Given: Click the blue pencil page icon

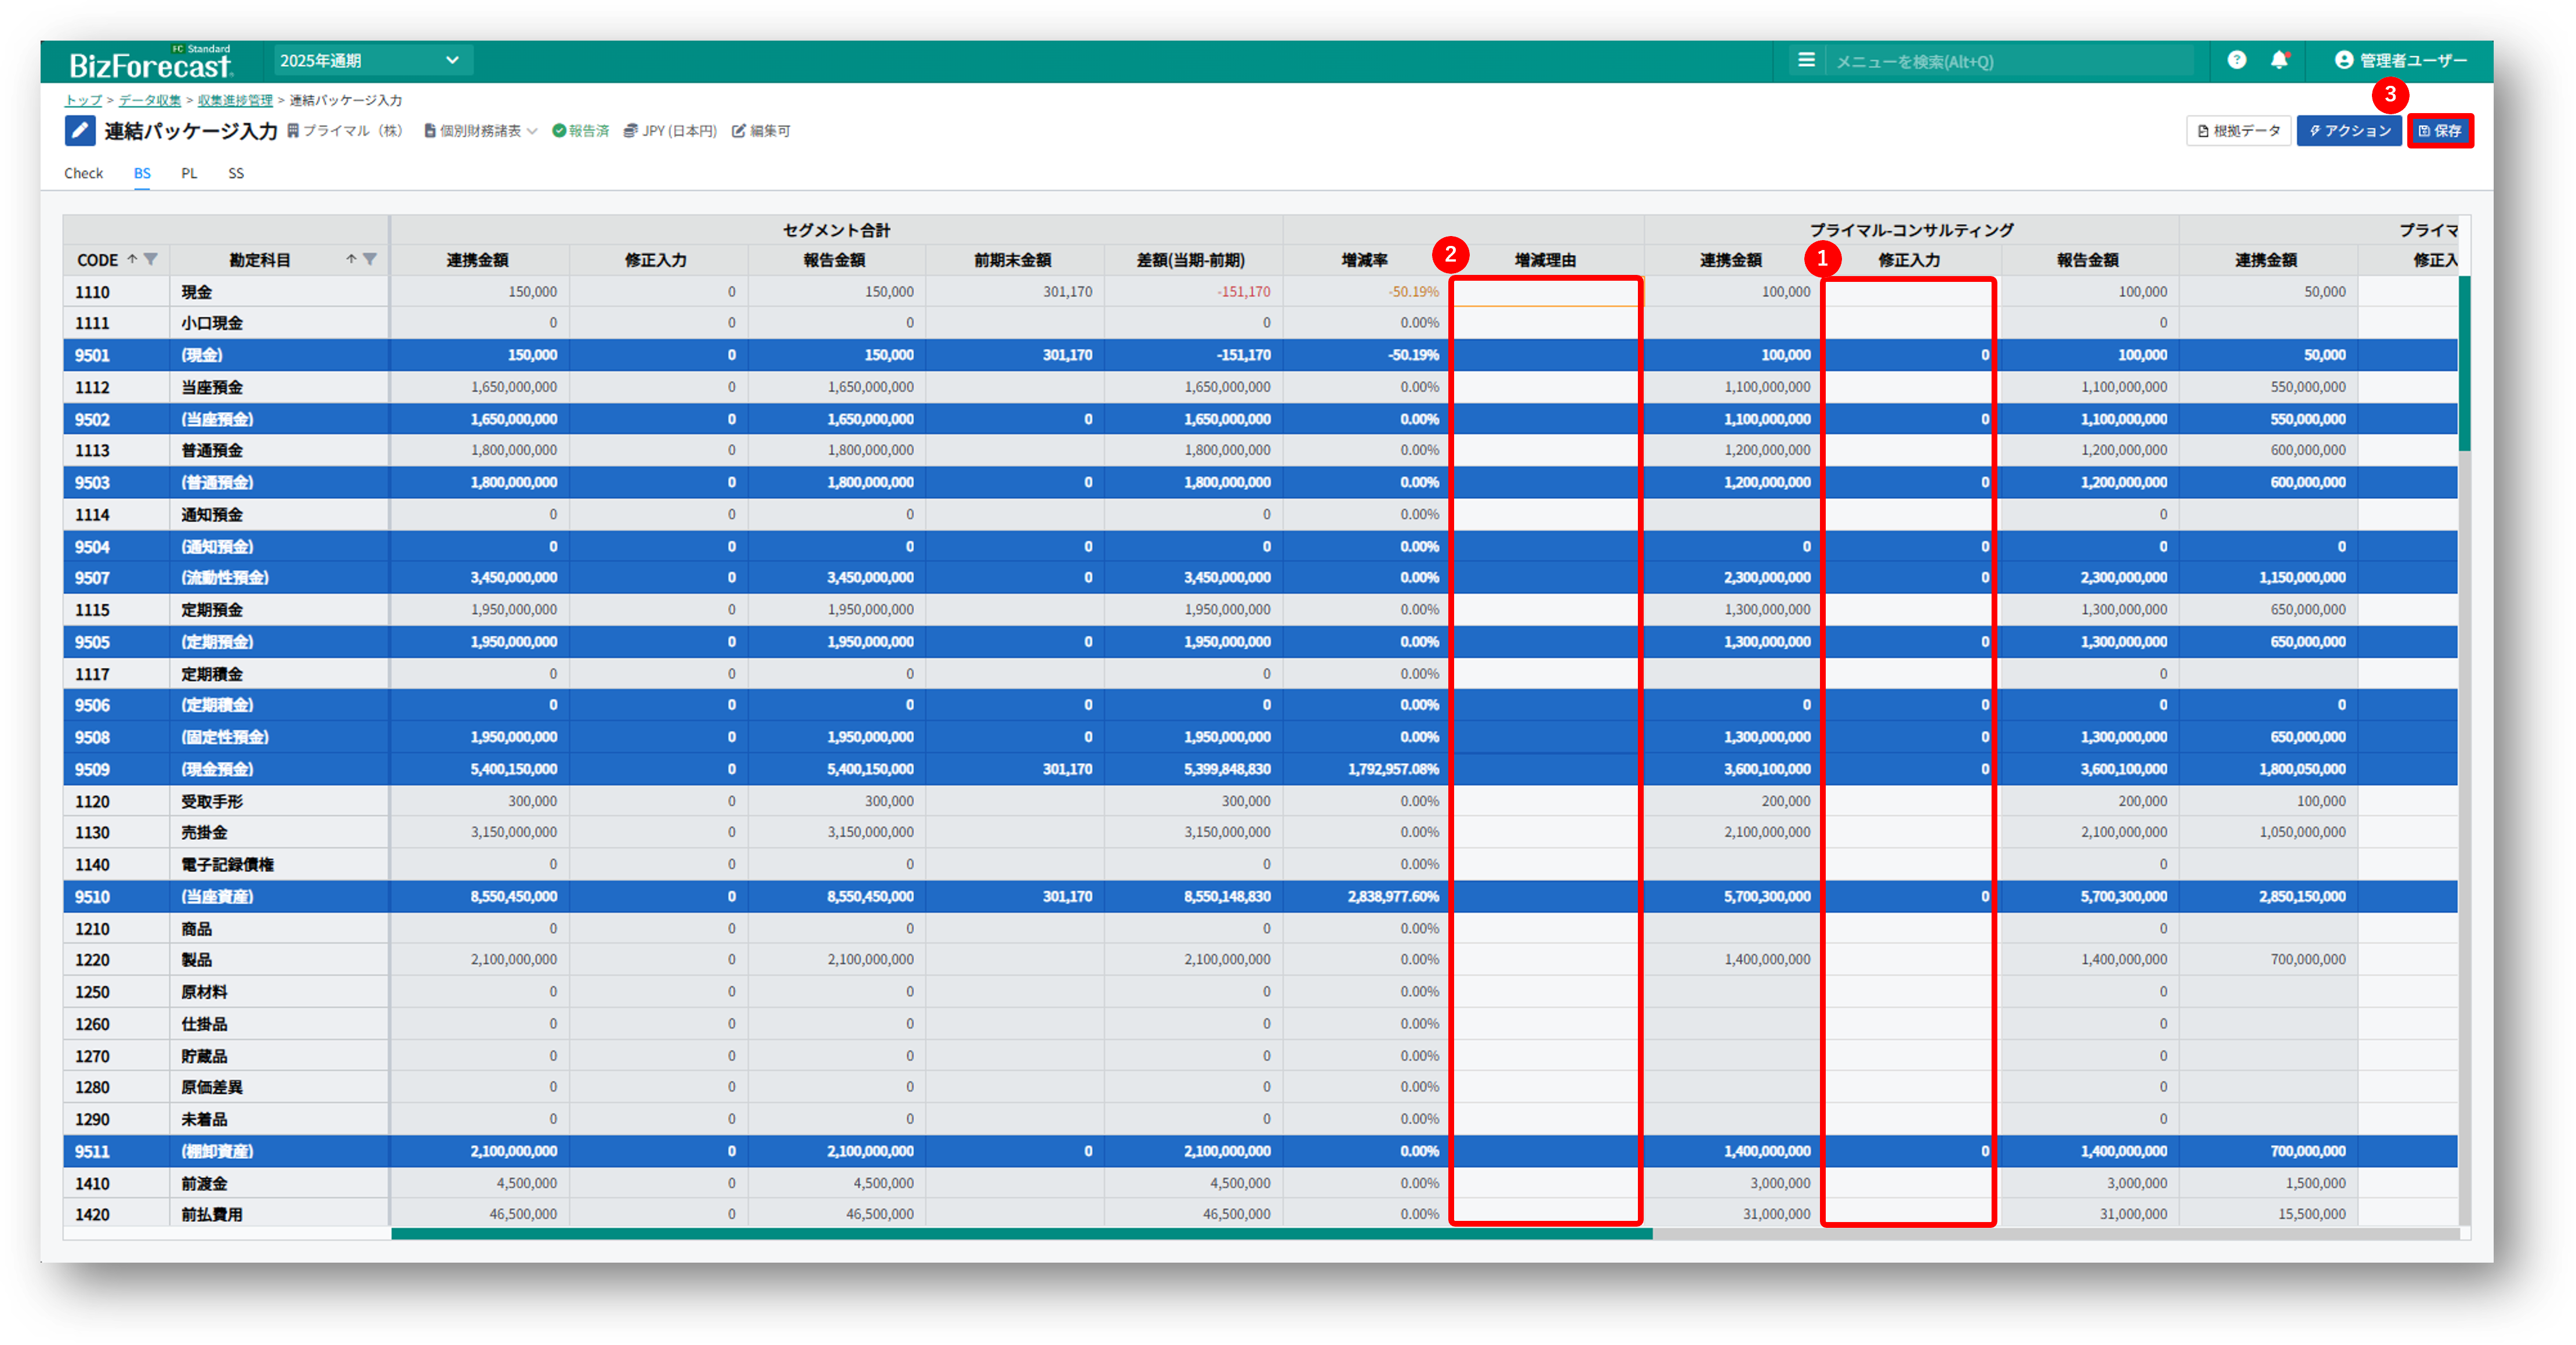Looking at the screenshot, I should tap(80, 131).
